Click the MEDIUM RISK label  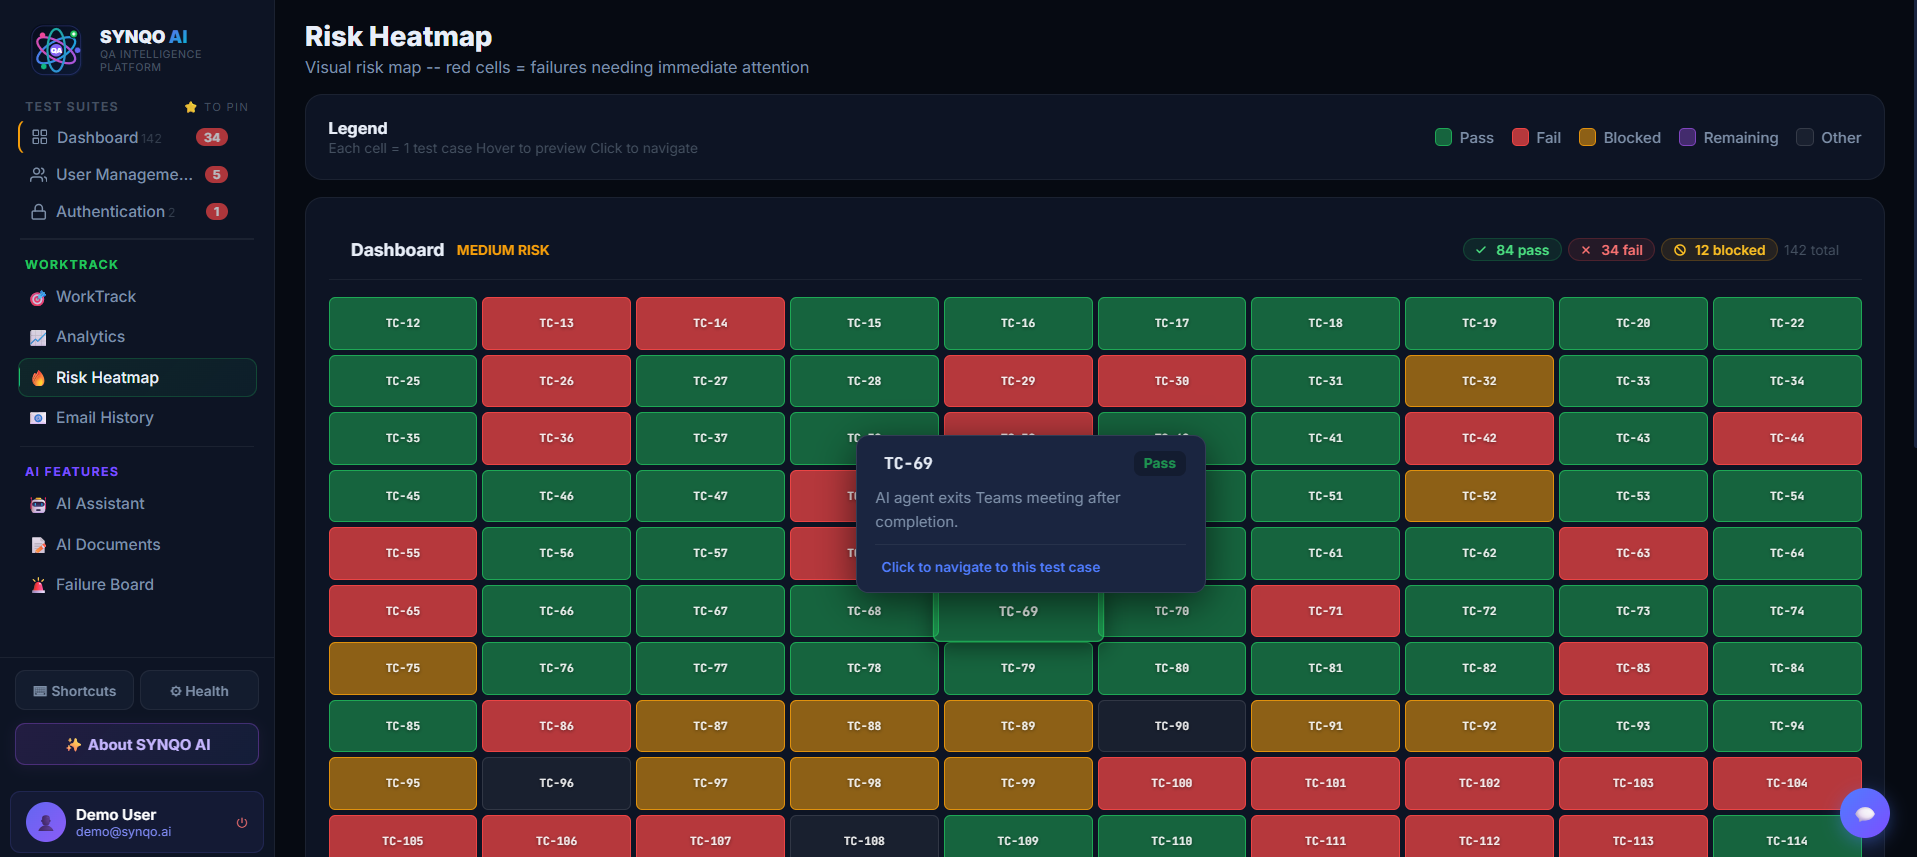click(503, 250)
